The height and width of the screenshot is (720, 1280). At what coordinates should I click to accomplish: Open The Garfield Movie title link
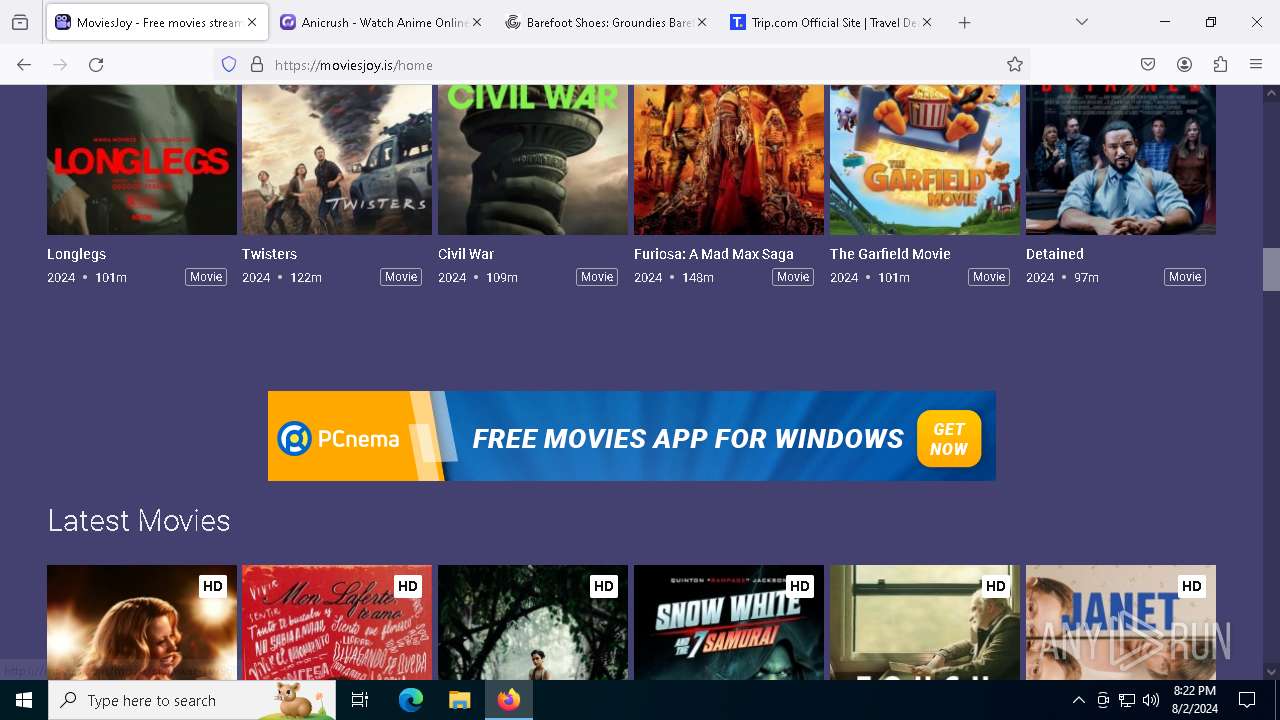coord(890,254)
